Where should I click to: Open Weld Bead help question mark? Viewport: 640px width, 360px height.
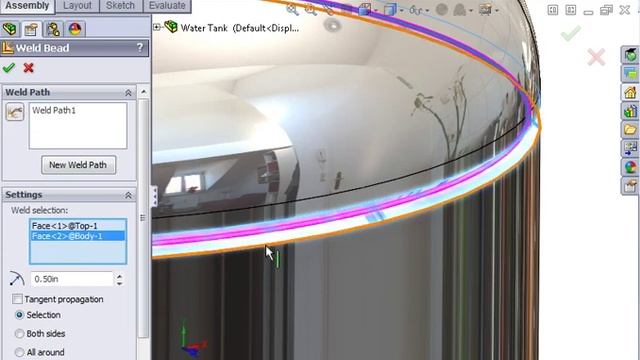tap(140, 48)
